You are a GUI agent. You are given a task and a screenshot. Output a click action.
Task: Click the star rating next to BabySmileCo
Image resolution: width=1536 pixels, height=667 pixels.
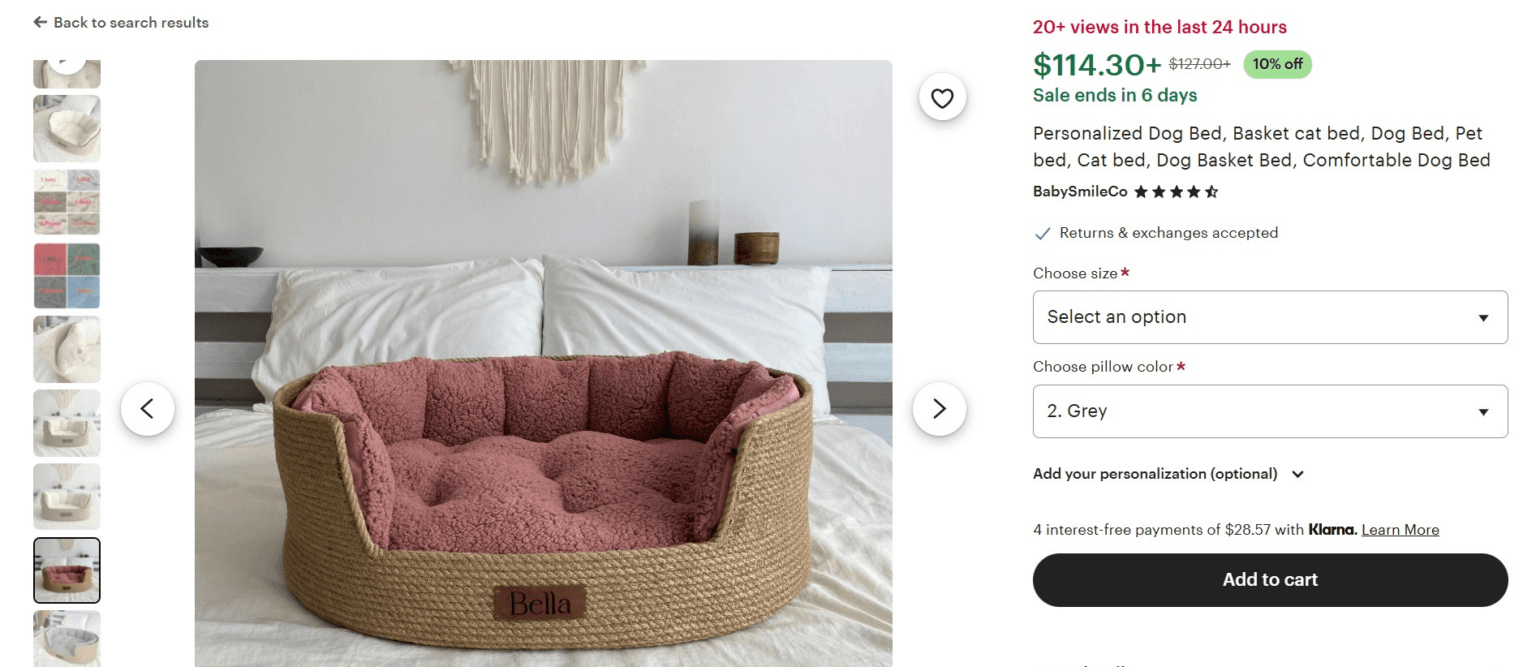click(x=1177, y=190)
